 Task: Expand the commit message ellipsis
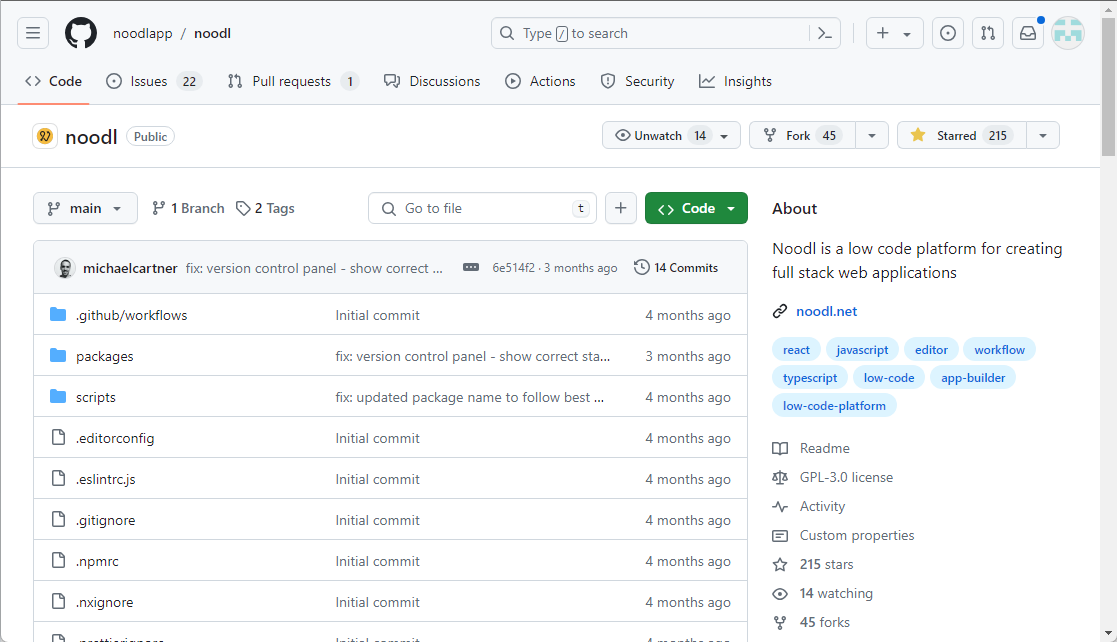coord(471,268)
